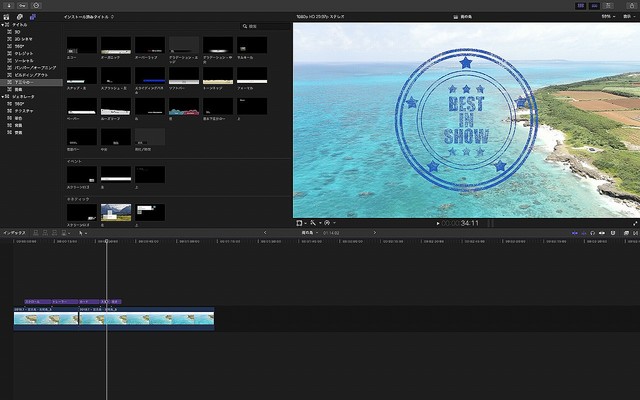Open the Libraries sidebar icon
640x400 pixels.
pyautogui.click(x=7, y=17)
